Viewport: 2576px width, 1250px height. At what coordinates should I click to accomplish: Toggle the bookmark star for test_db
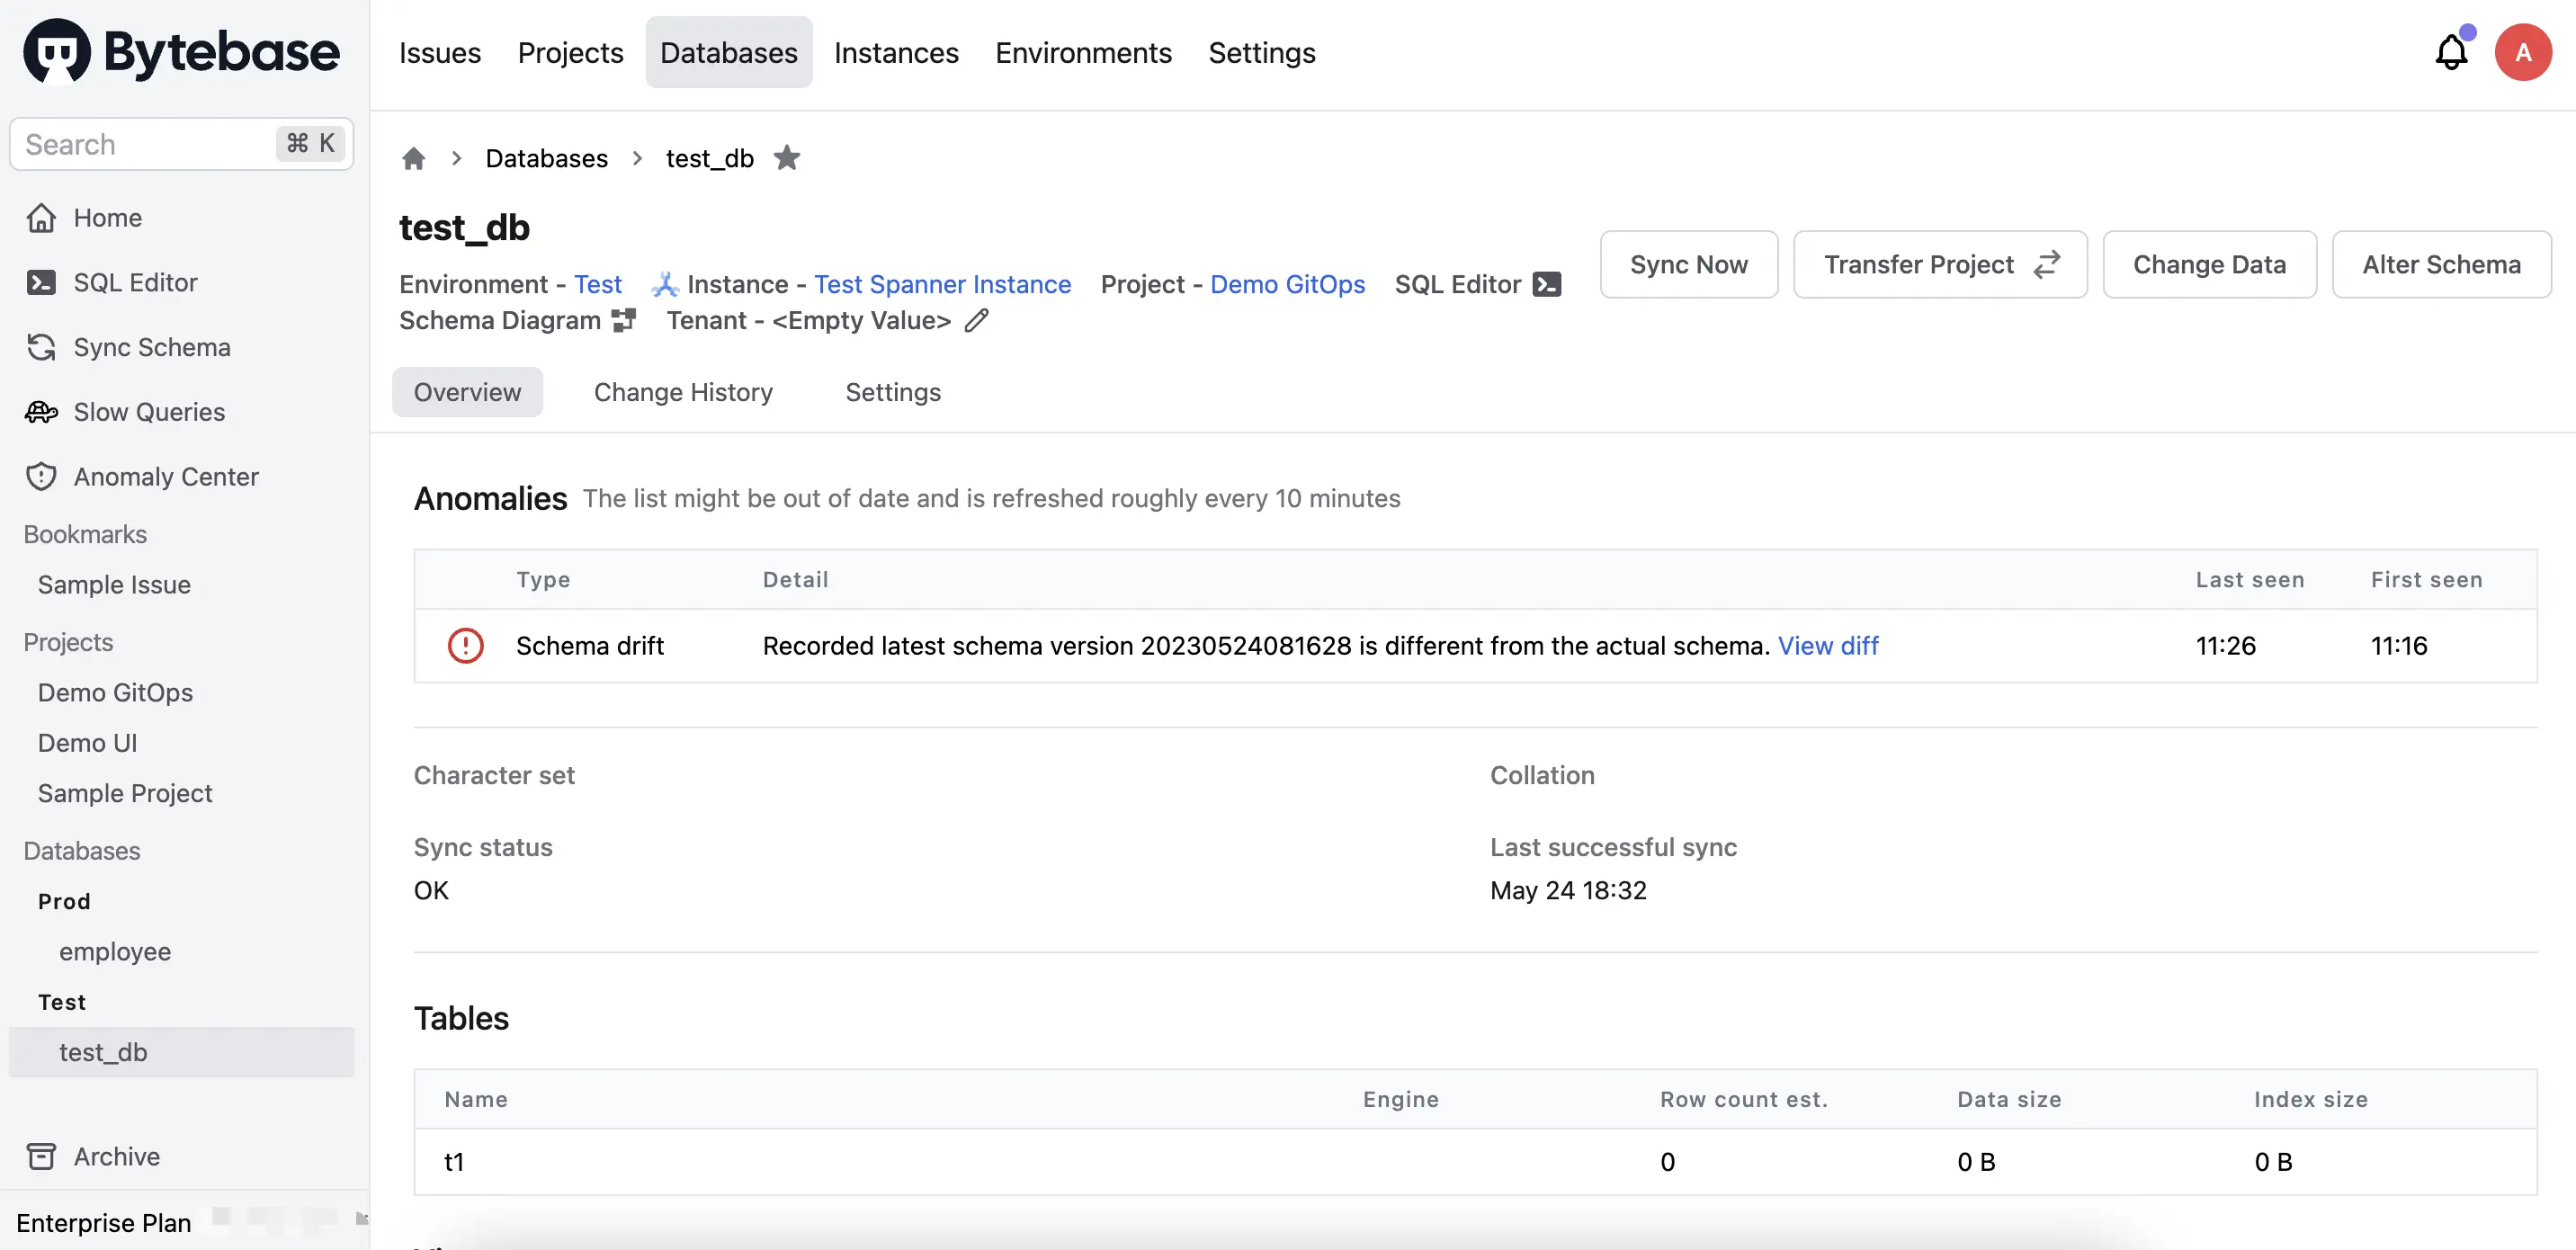[x=787, y=158]
